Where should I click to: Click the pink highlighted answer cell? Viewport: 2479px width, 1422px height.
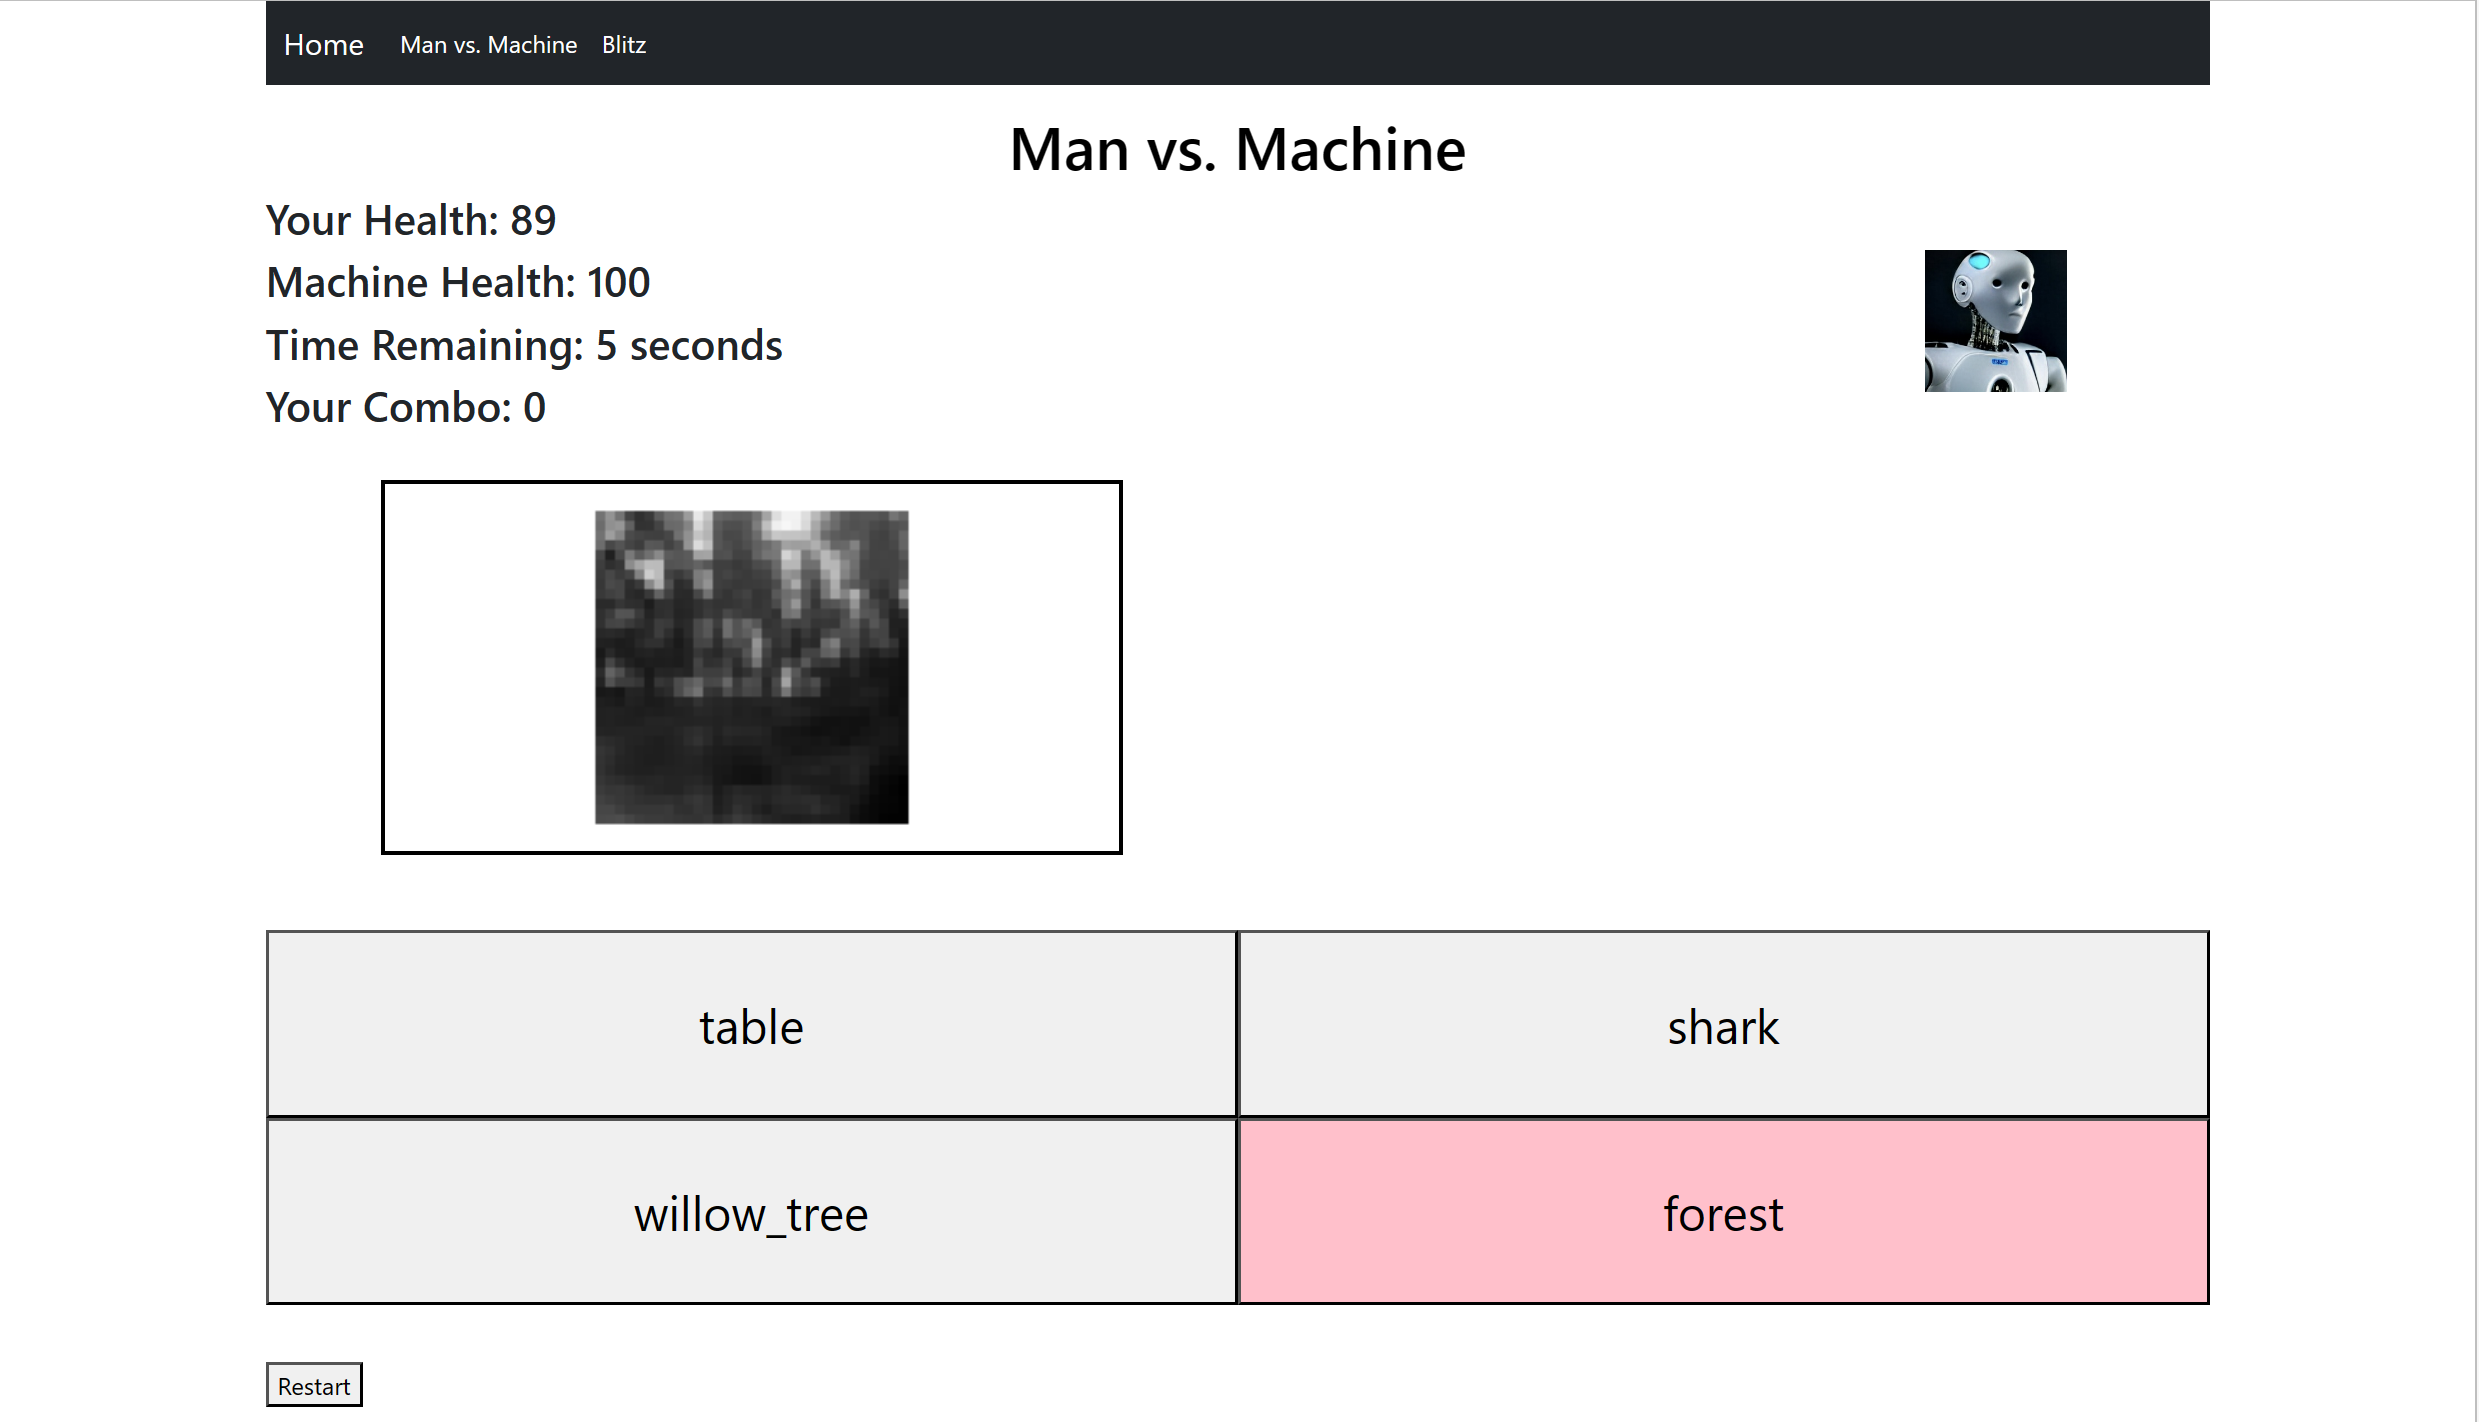pos(1722,1213)
